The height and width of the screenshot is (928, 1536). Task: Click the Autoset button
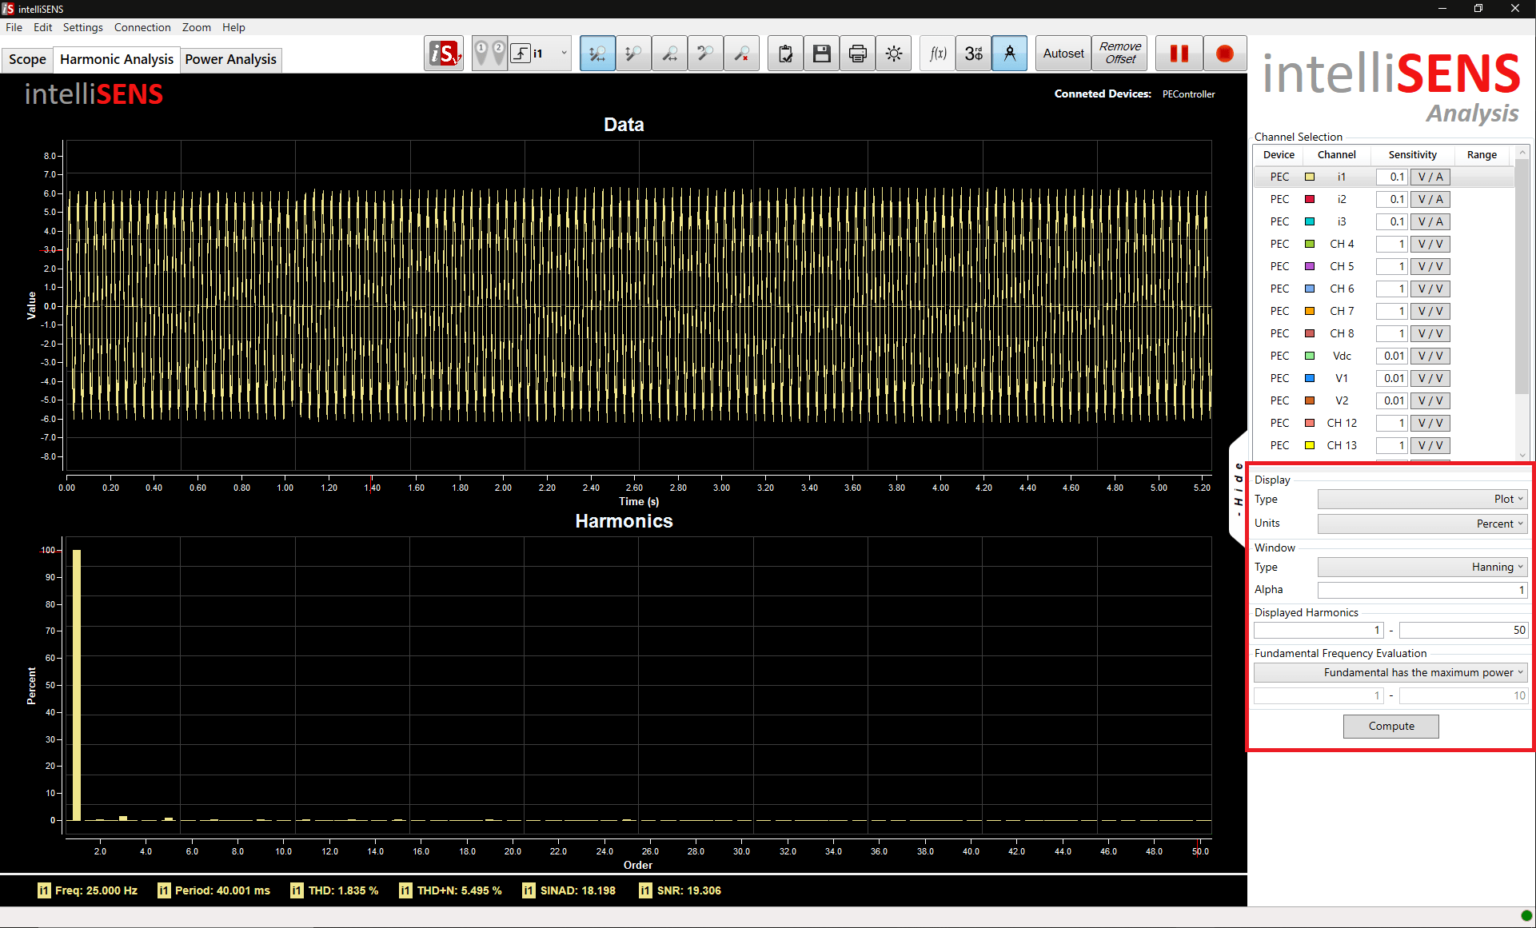coord(1062,53)
